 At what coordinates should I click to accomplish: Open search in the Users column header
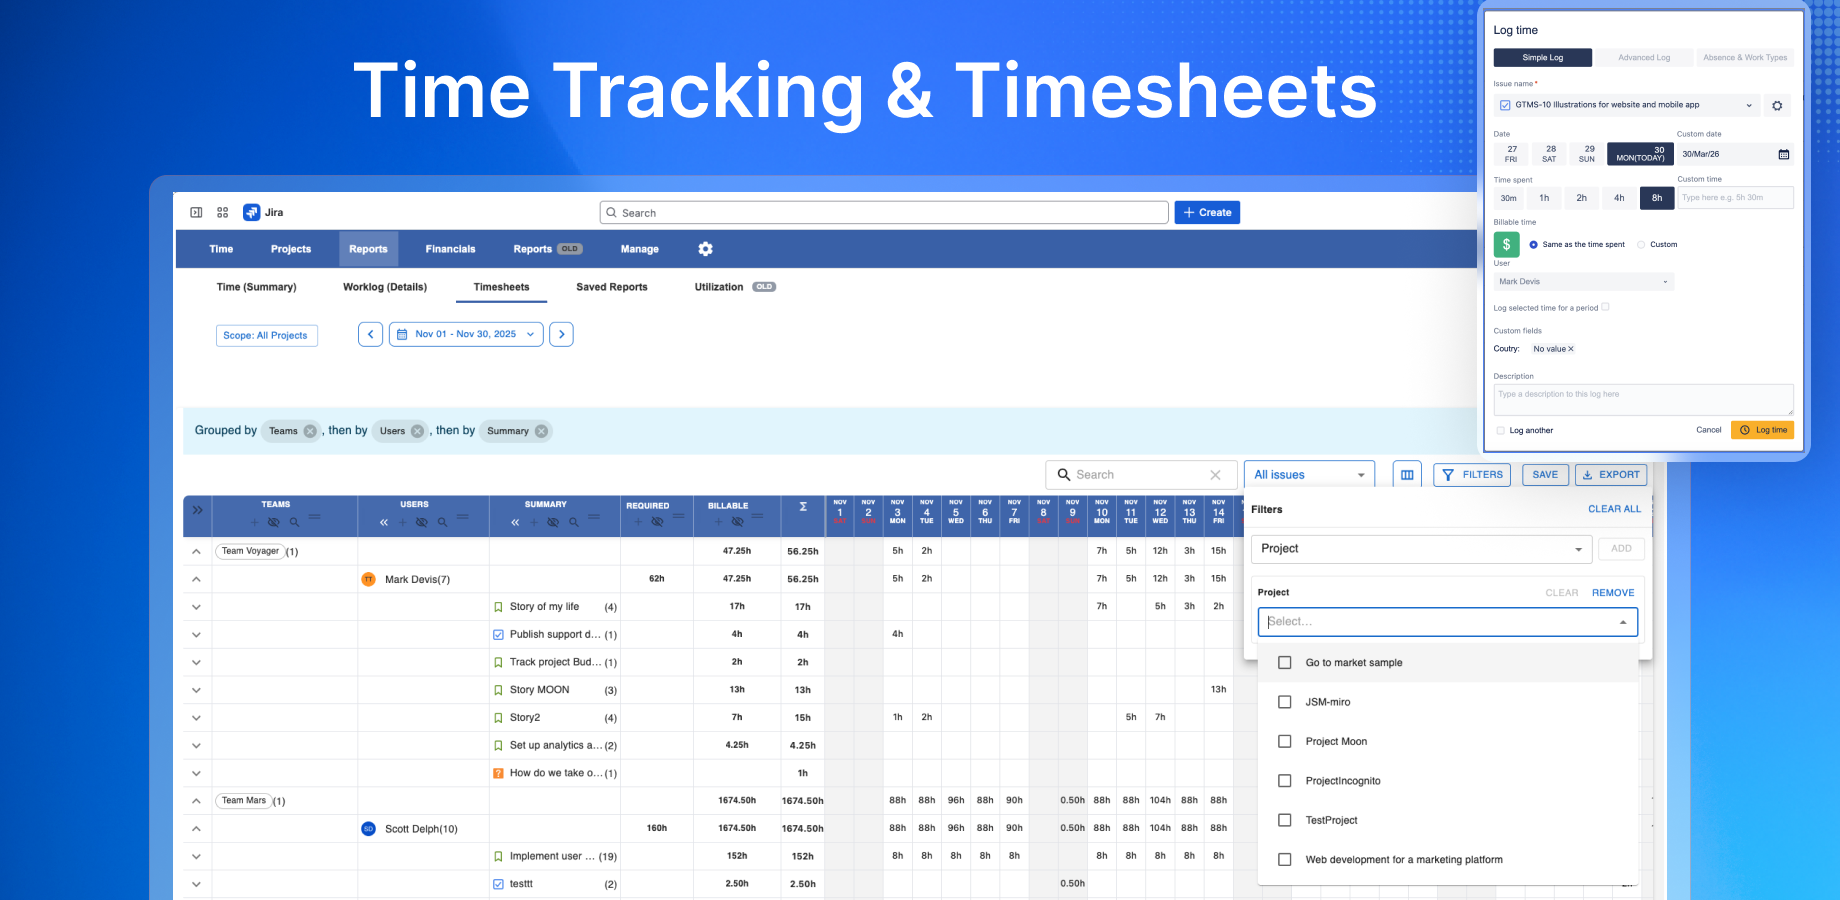pyautogui.click(x=444, y=521)
